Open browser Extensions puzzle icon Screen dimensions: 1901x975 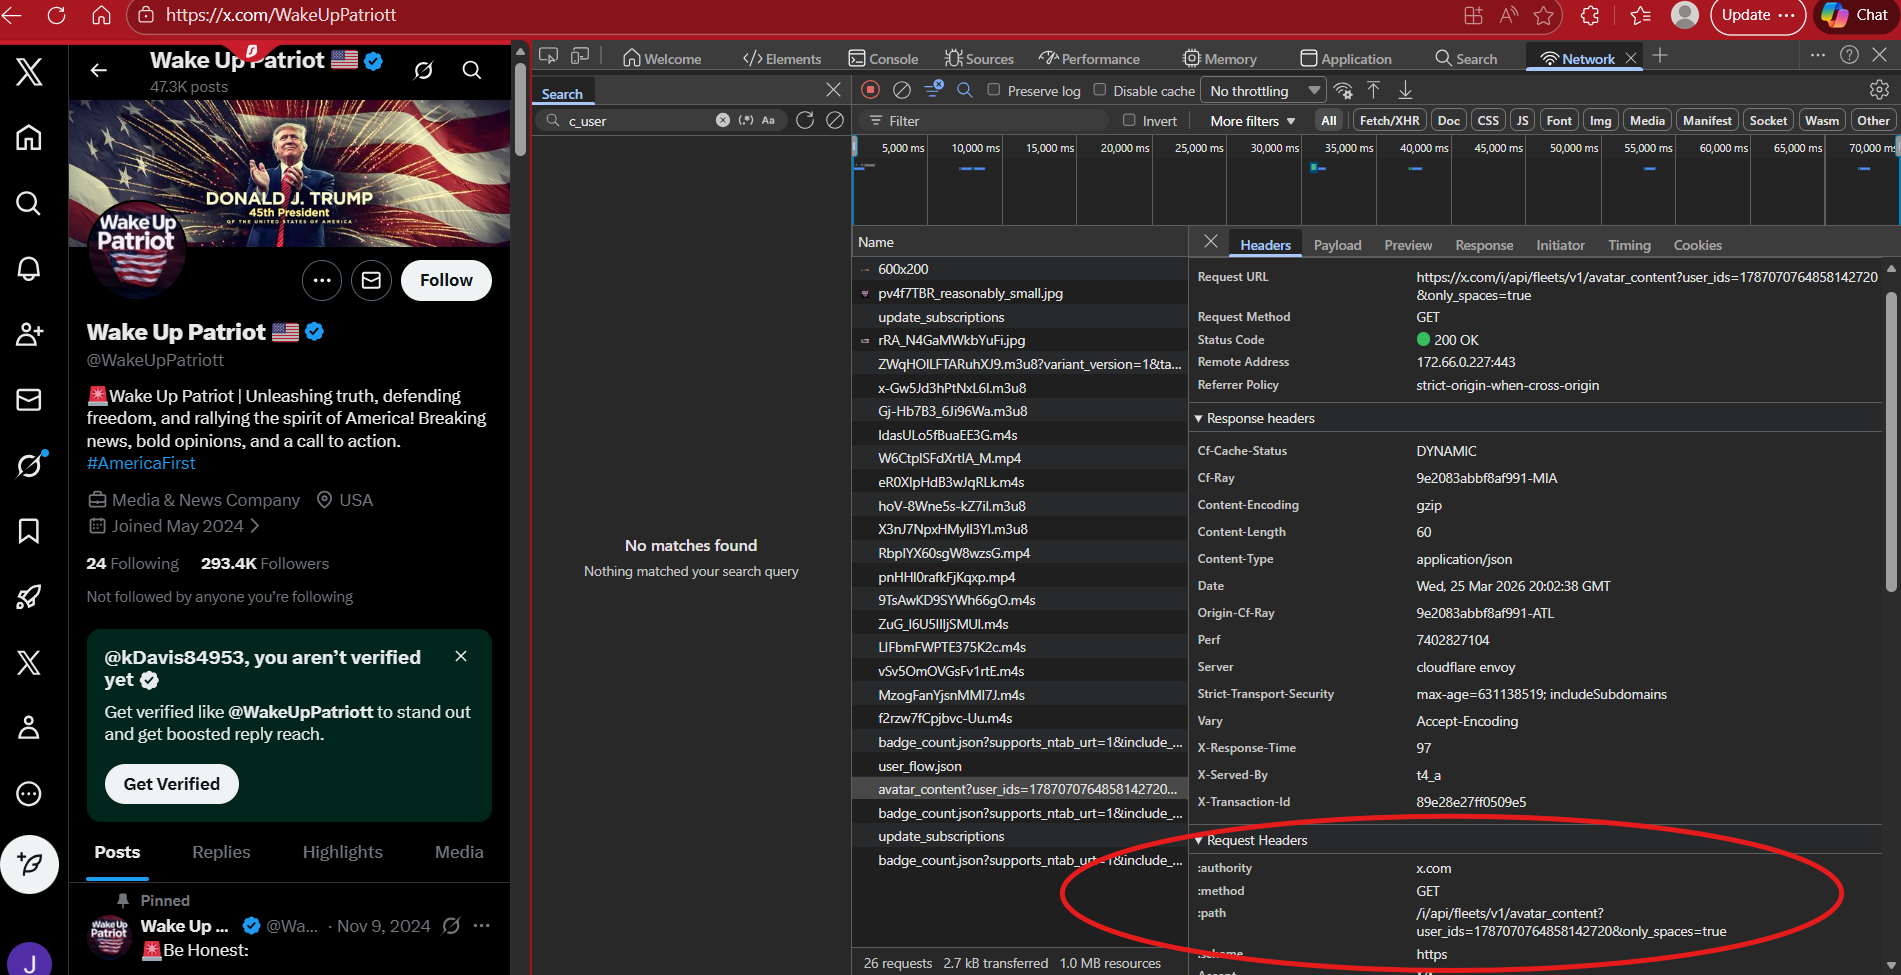coord(1590,15)
